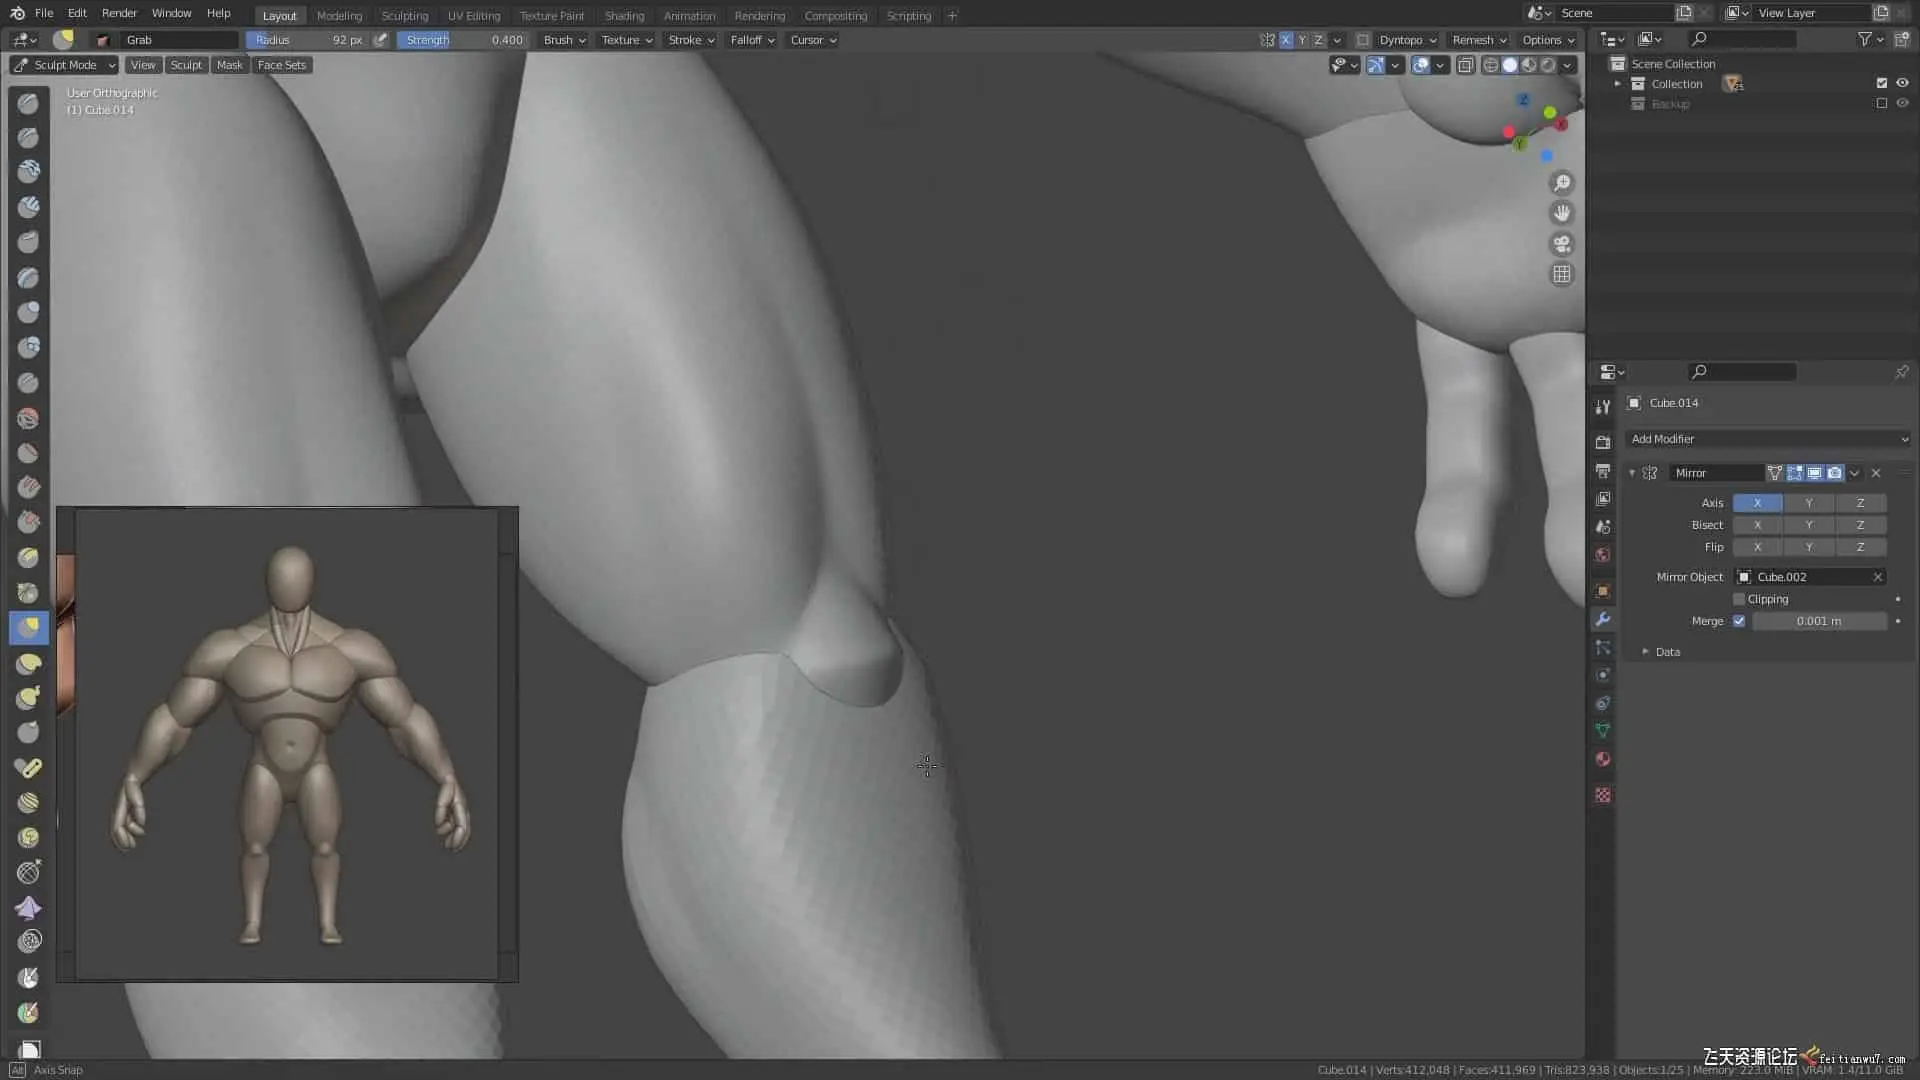Enable the Y mirror axis button

[1808, 503]
